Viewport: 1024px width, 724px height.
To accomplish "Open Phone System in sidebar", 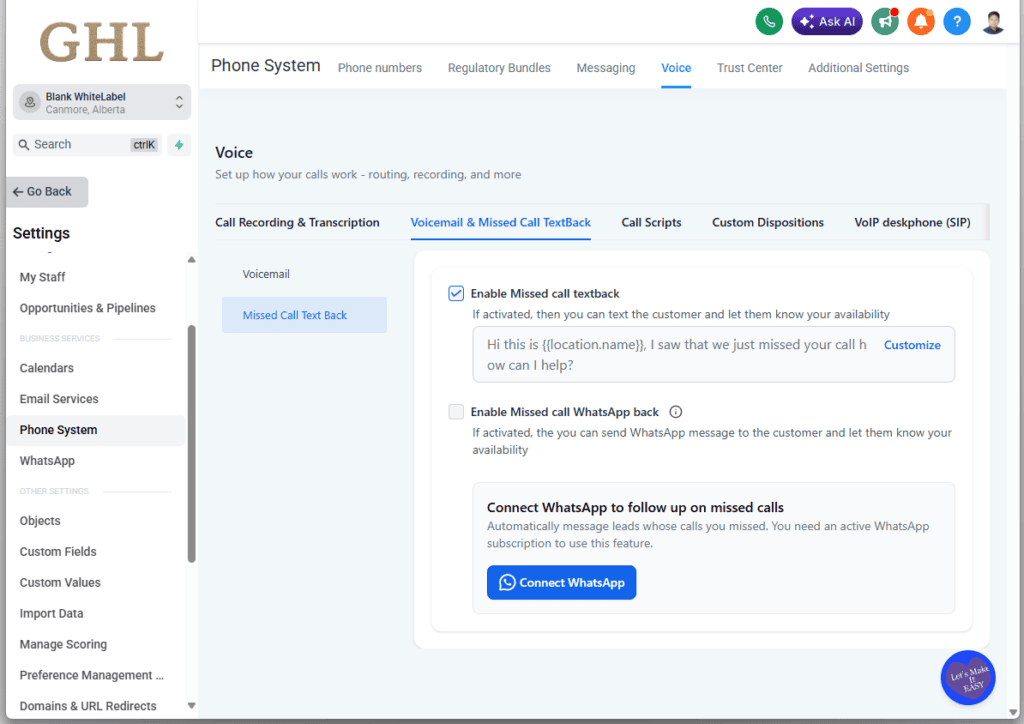I will 96,430.
